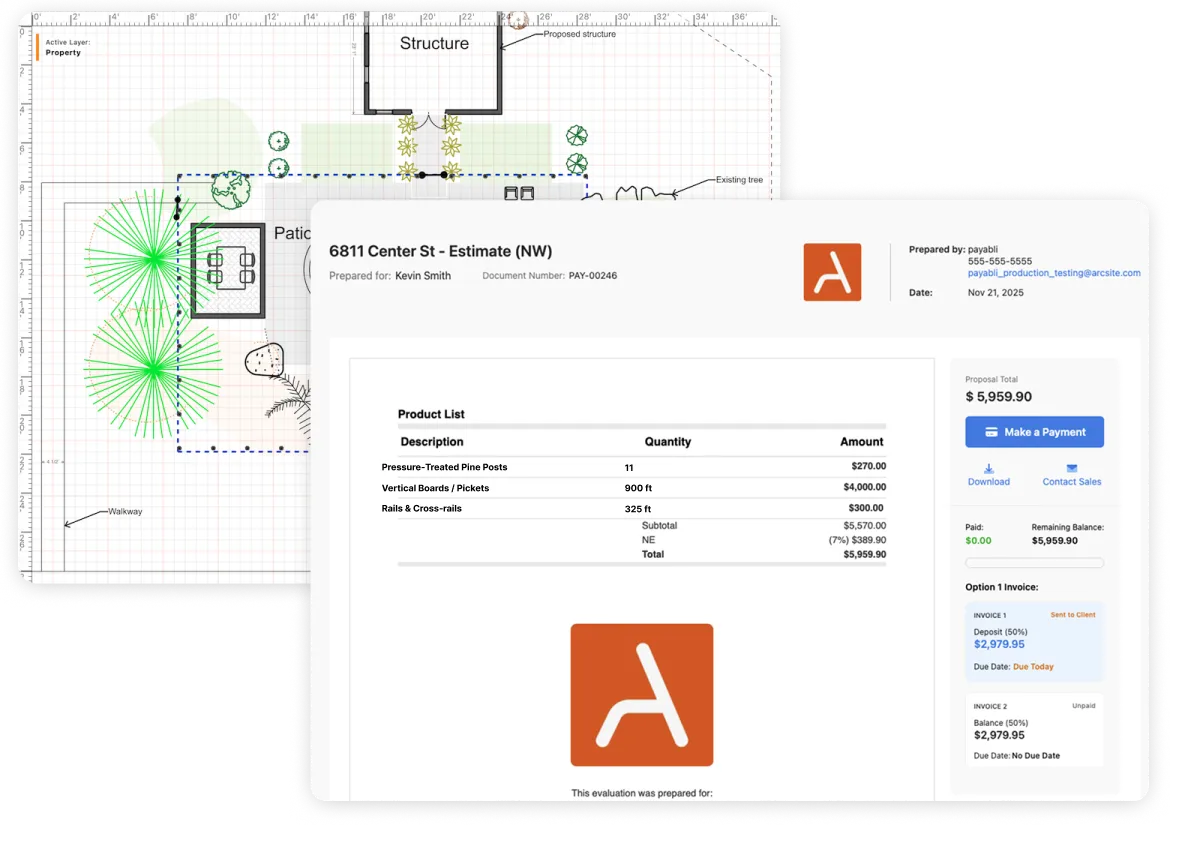Click the Remaining Balance $5,959.90 value

[x=1055, y=541]
